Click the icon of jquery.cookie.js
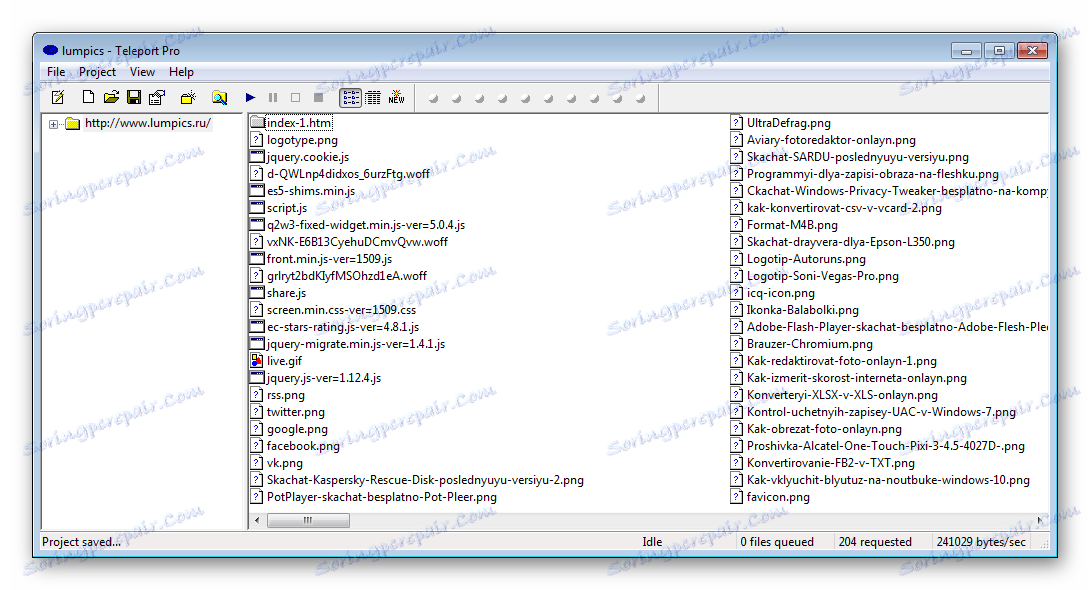The image size is (1090, 590). (x=257, y=157)
